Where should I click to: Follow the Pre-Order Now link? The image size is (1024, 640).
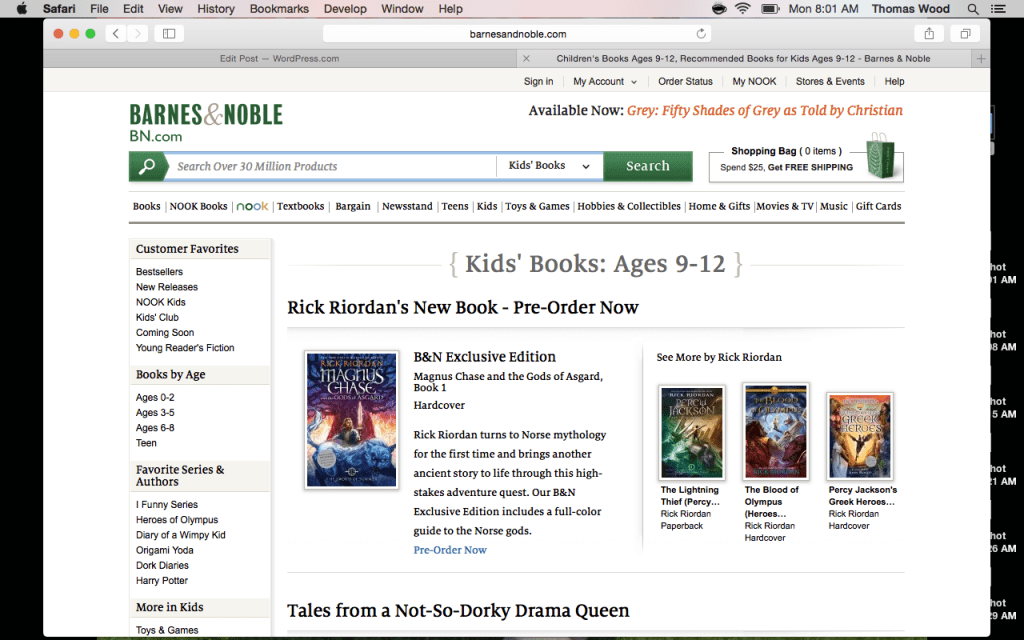pyautogui.click(x=450, y=550)
